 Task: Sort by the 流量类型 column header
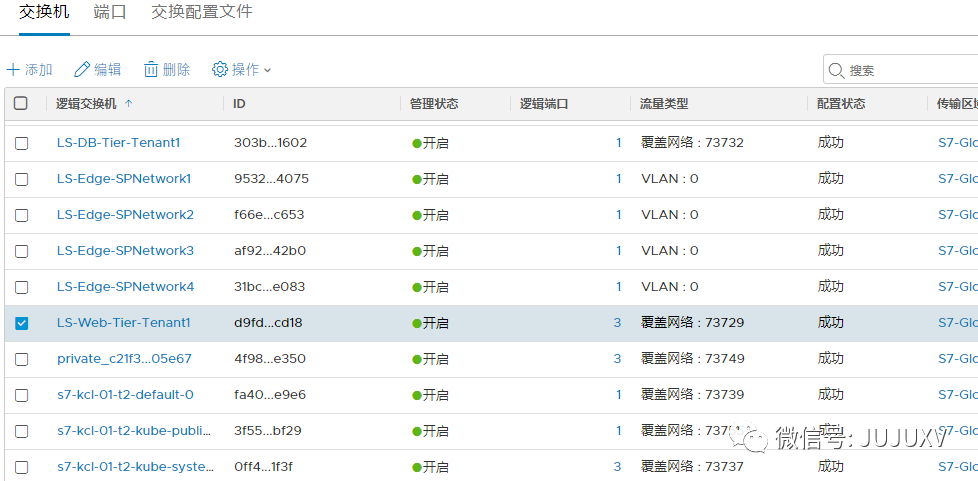coord(664,104)
